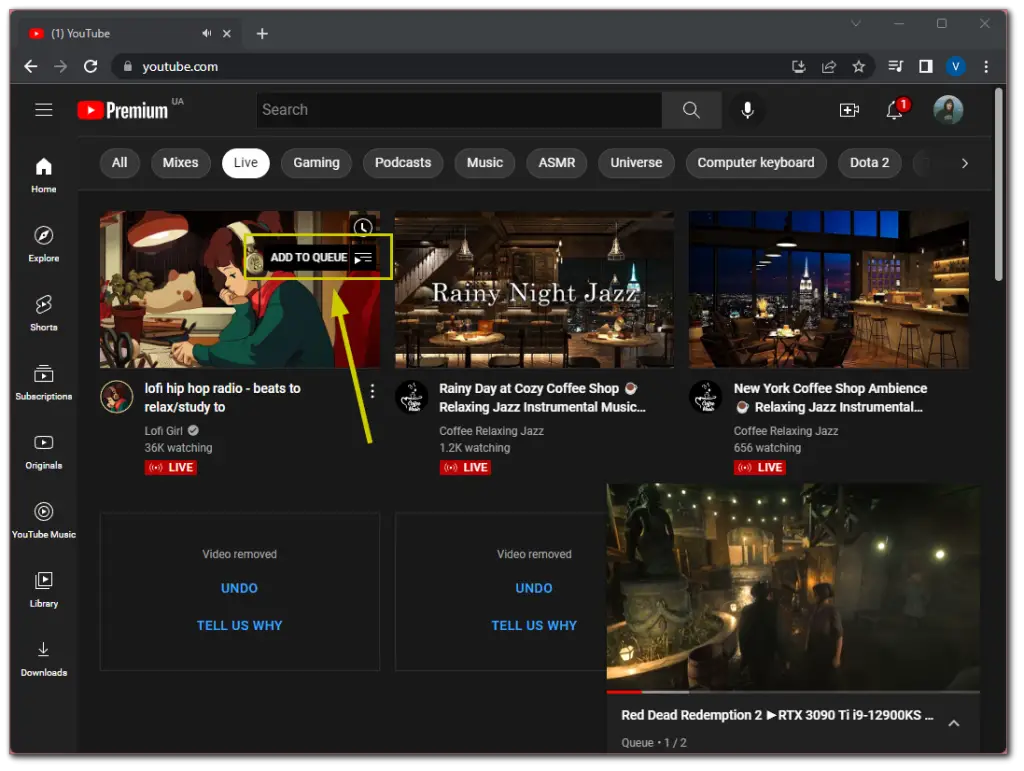Open the Shorts section
This screenshot has height=771, width=1024.
point(43,313)
